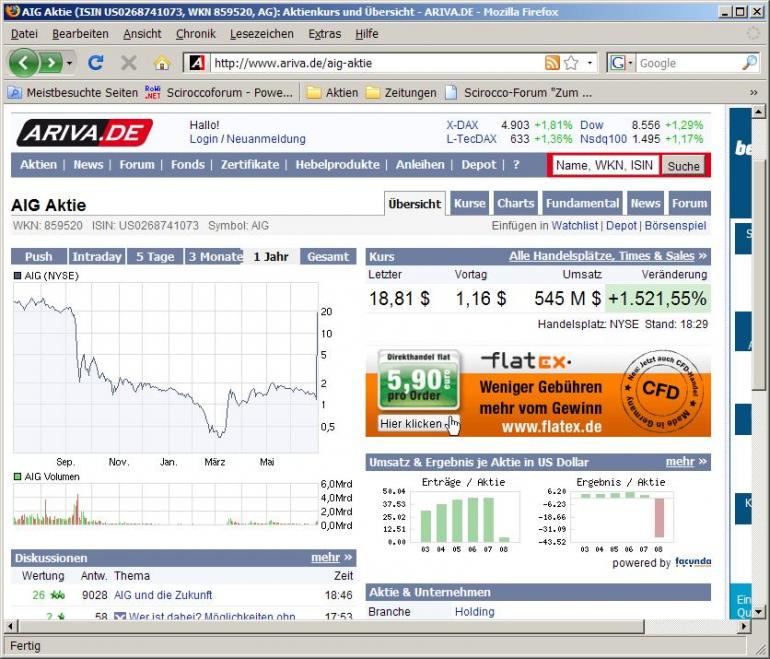Follow the Holding branch link
Viewport: 770px width, 659px height.
point(474,611)
